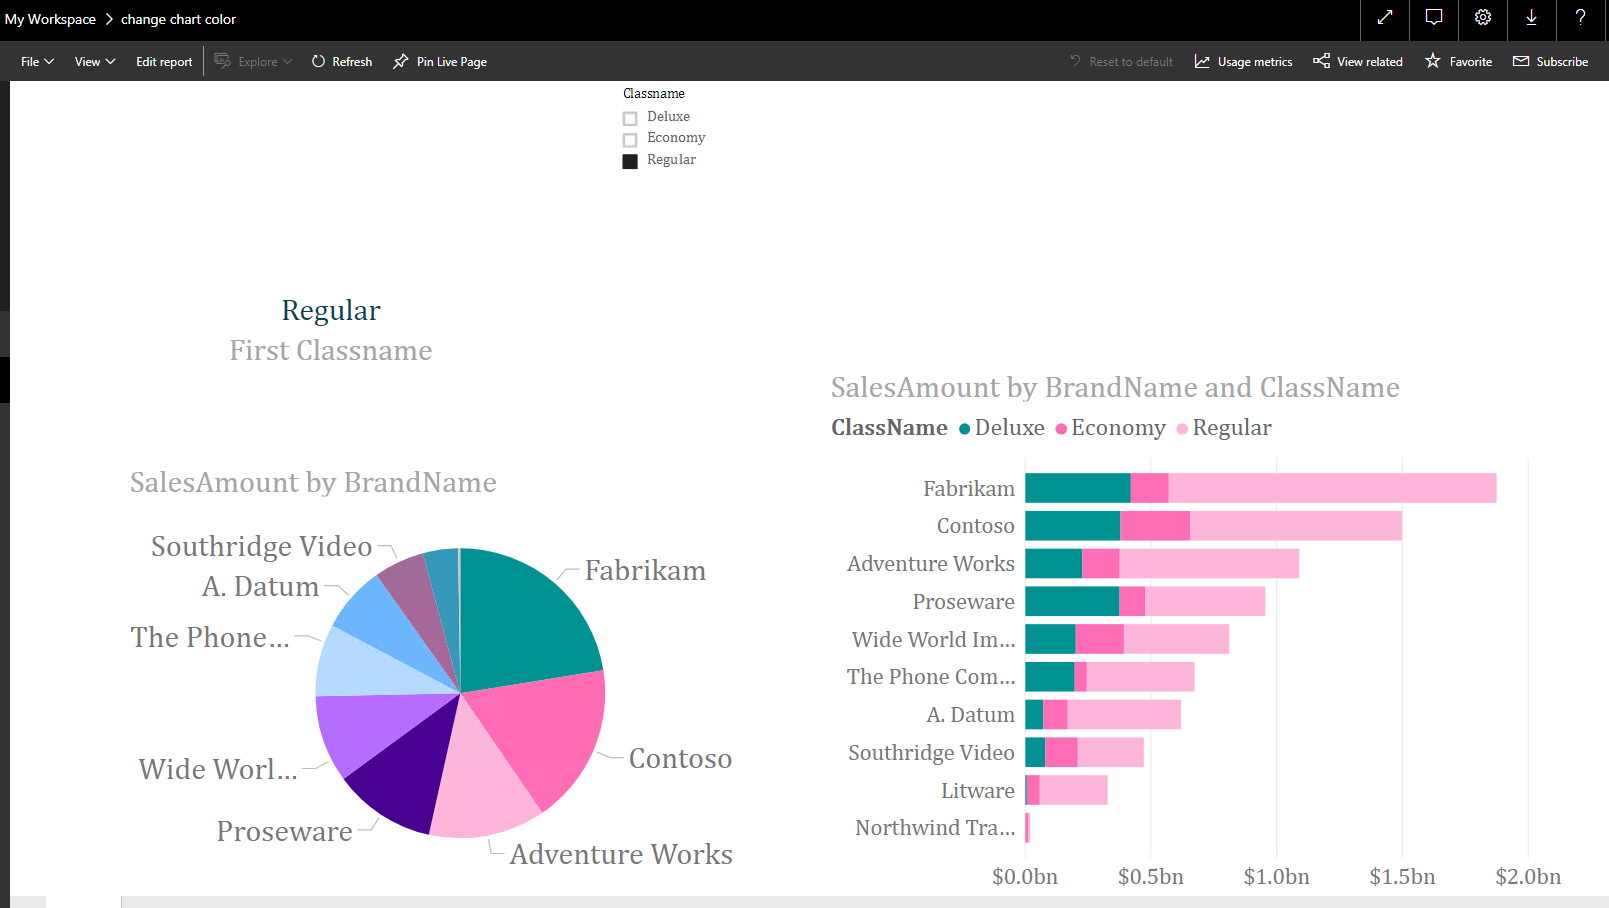Click the View related icon
This screenshot has height=908, width=1609.
(x=1321, y=61)
